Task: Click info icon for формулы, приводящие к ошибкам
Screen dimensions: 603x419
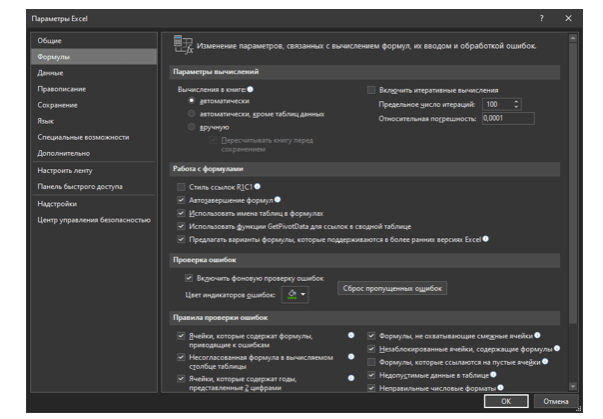Action: tap(351, 335)
